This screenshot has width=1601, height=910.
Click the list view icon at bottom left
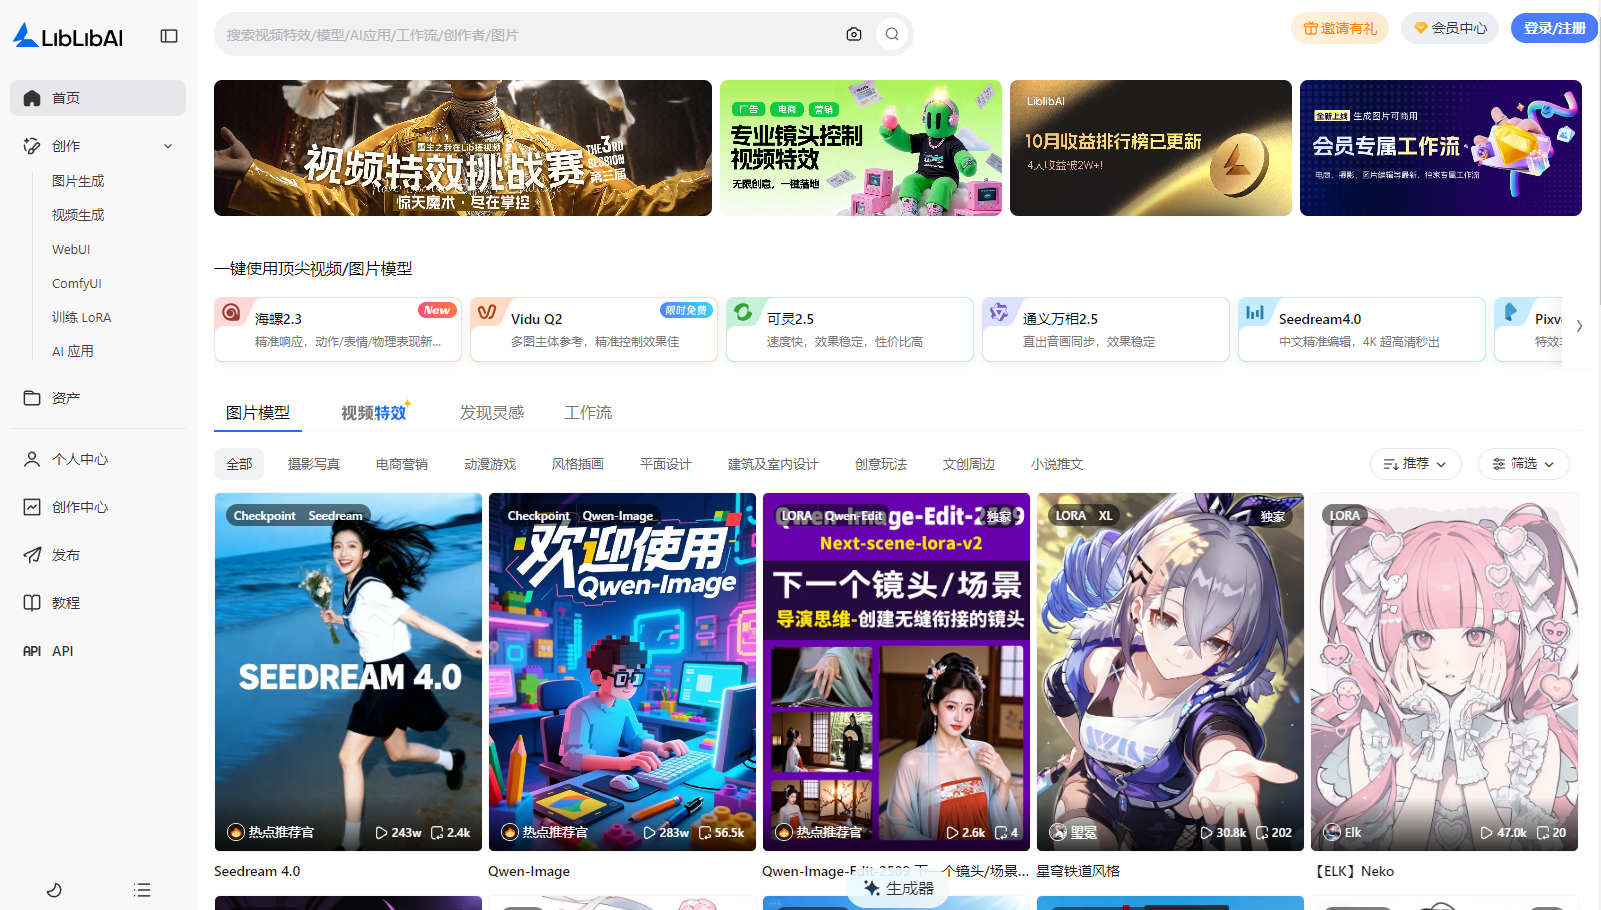point(141,889)
